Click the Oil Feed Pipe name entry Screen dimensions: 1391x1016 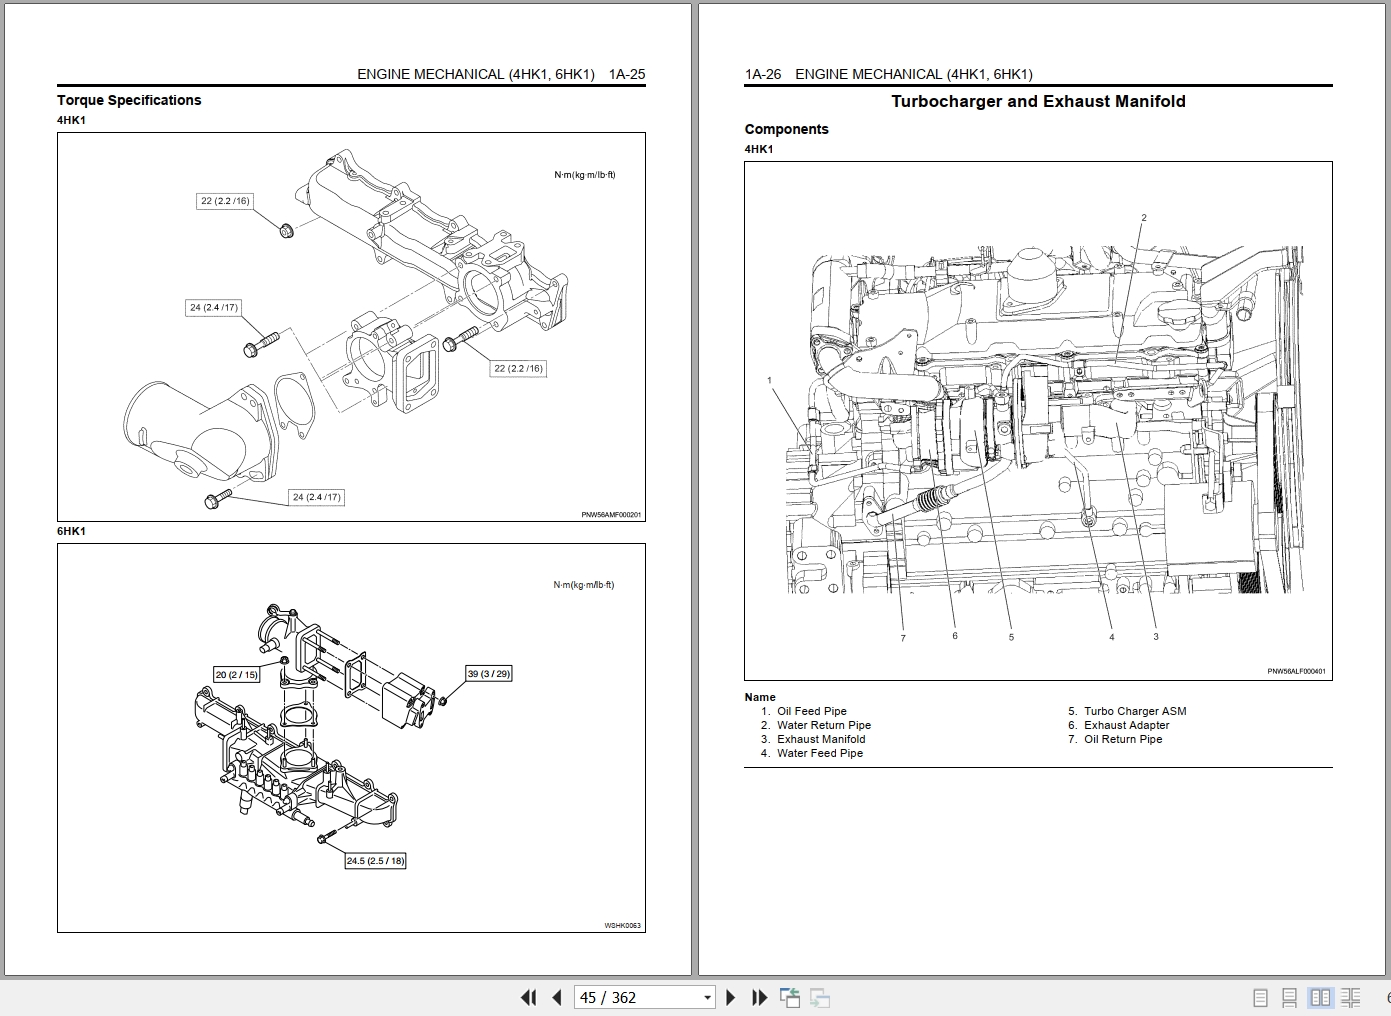[x=810, y=711]
